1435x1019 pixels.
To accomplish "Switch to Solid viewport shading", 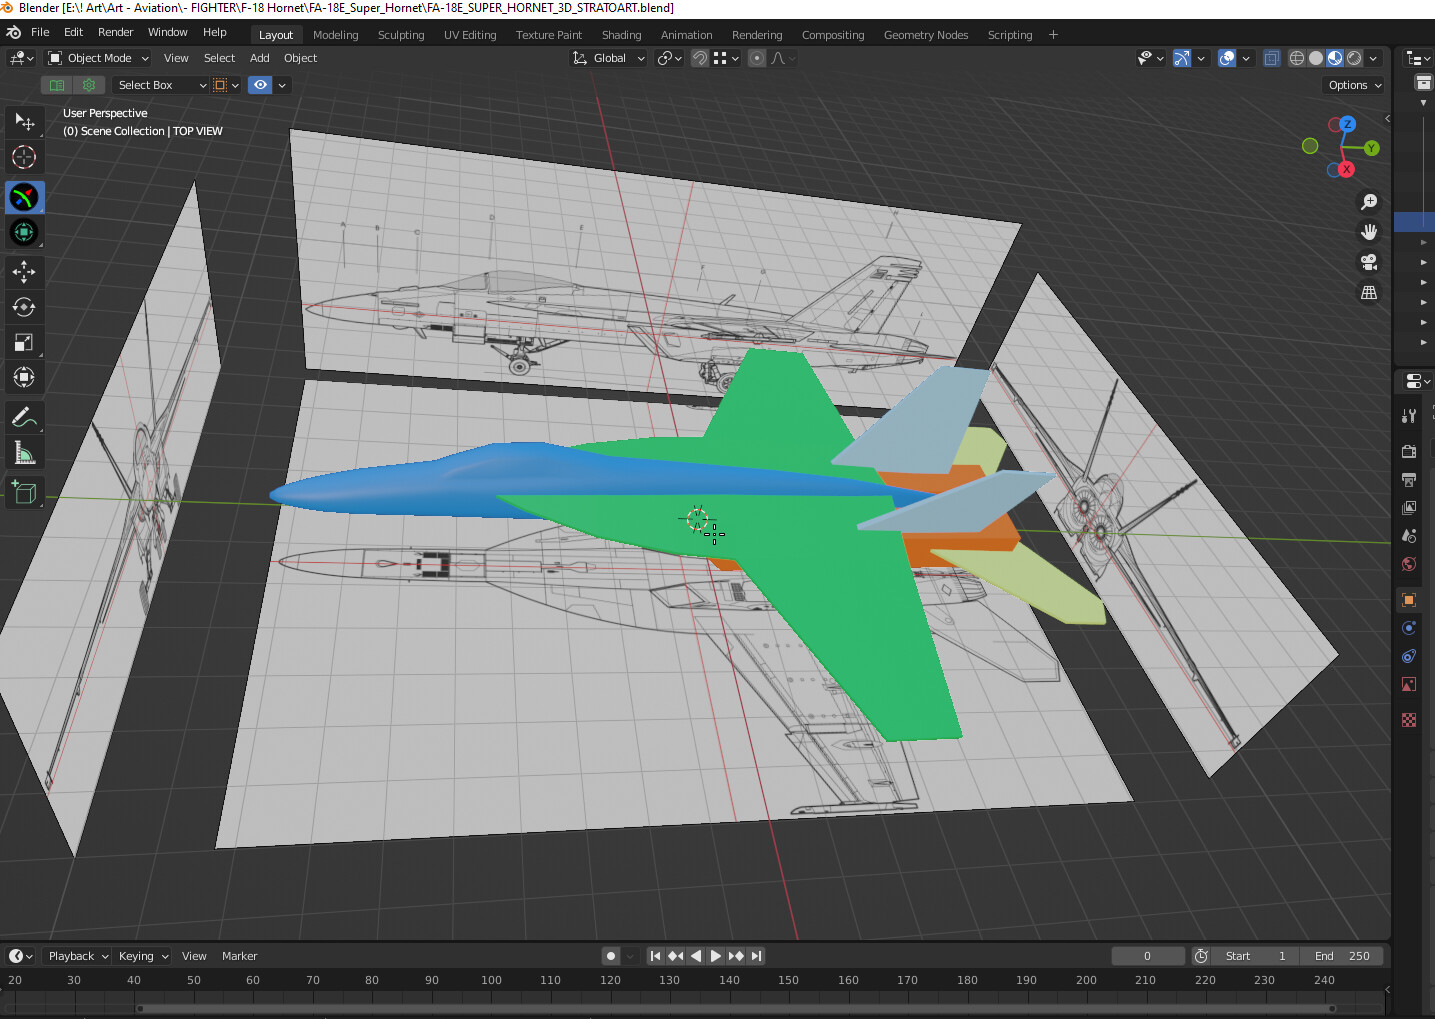I will [x=1316, y=58].
